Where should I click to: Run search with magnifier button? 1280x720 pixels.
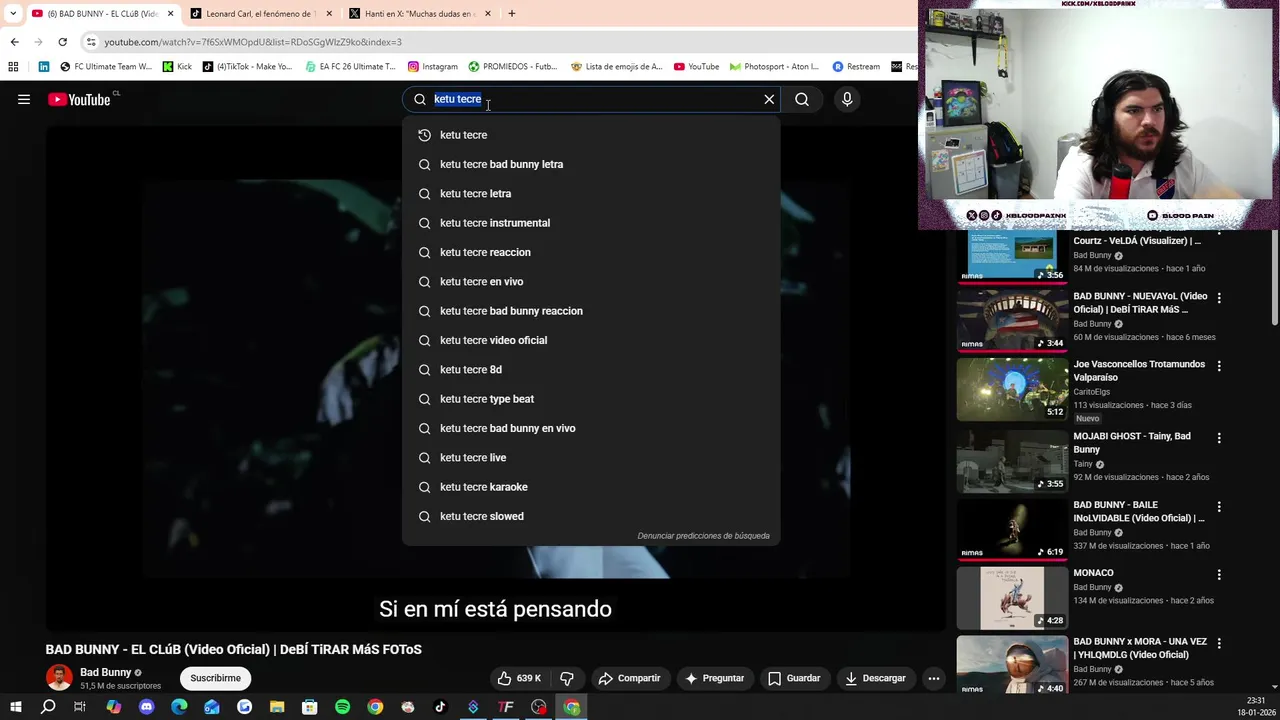coord(802,99)
